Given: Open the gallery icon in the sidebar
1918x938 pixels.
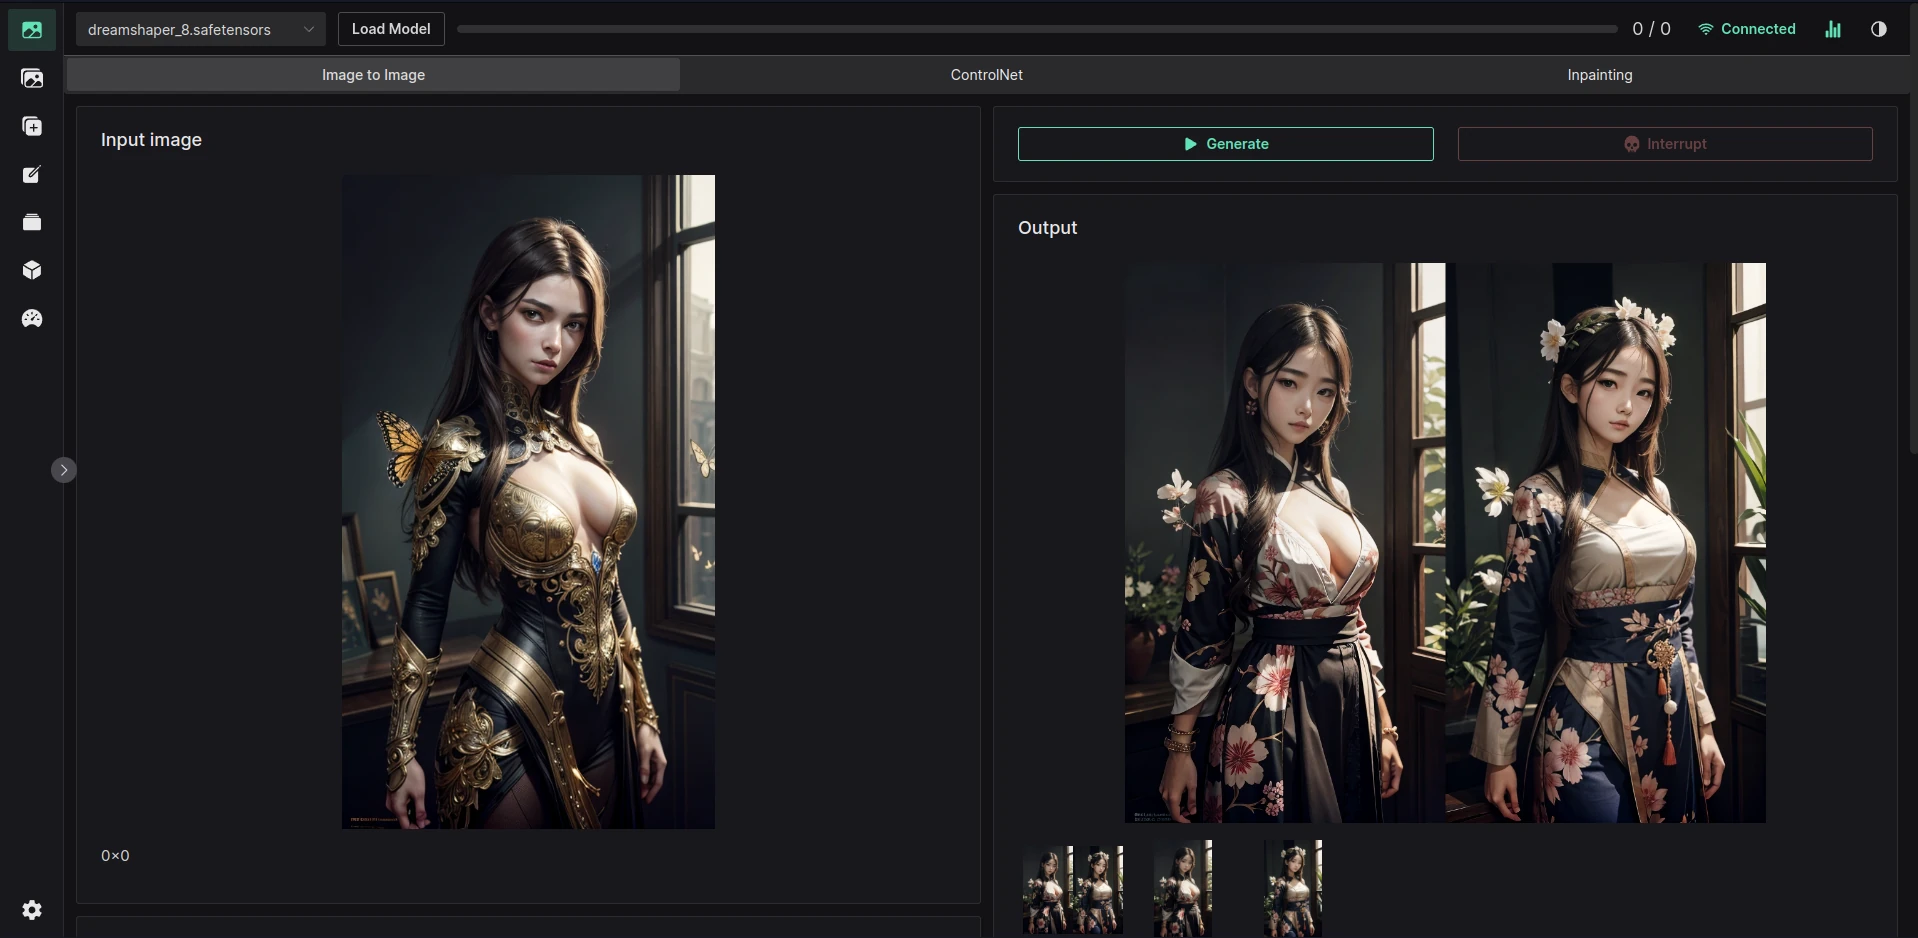Looking at the screenshot, I should coord(33,79).
